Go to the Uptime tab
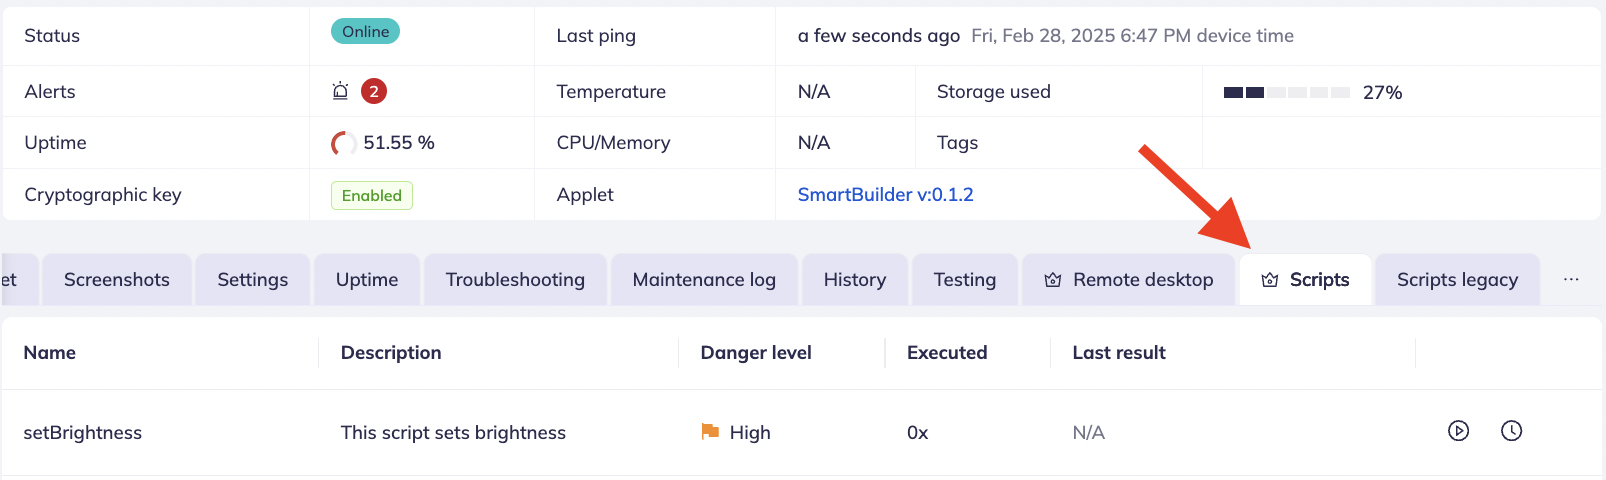The image size is (1606, 480). click(x=367, y=280)
